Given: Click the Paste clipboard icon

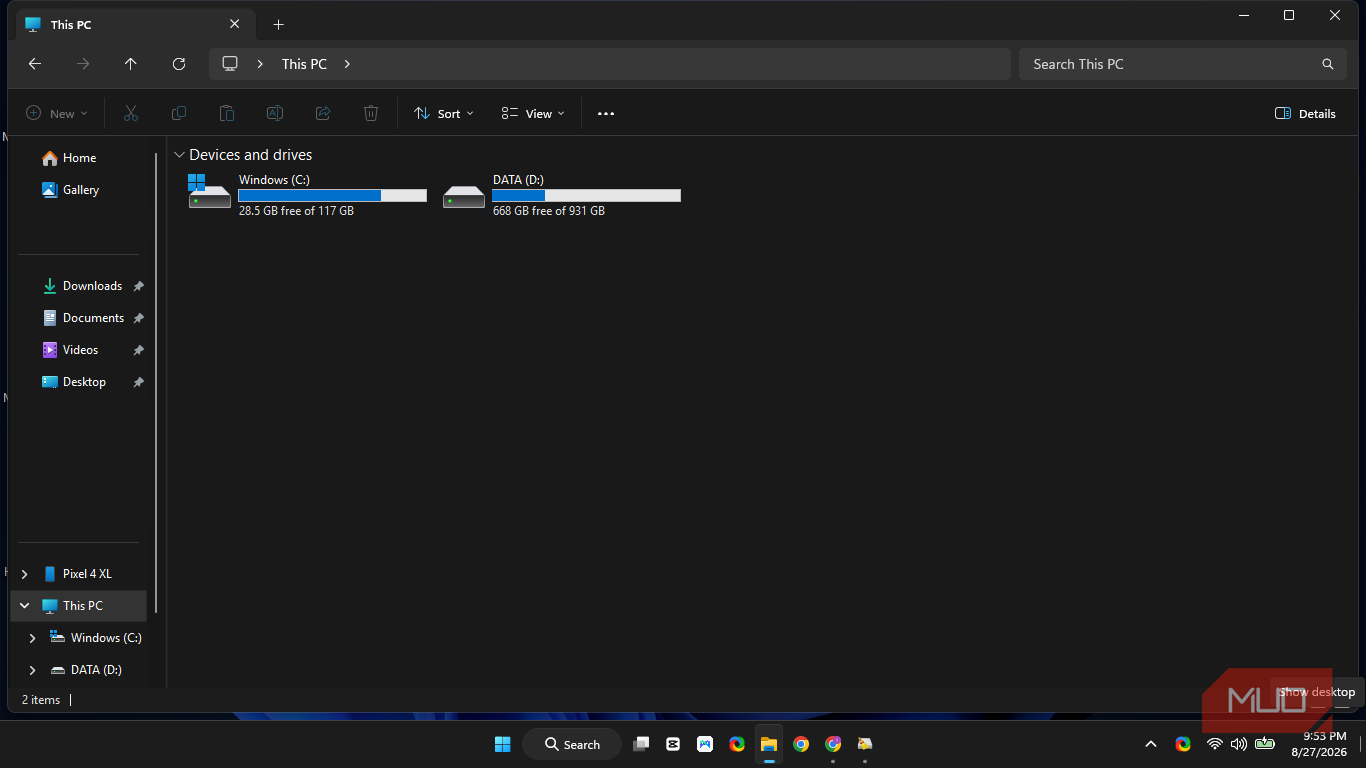Looking at the screenshot, I should point(227,114).
